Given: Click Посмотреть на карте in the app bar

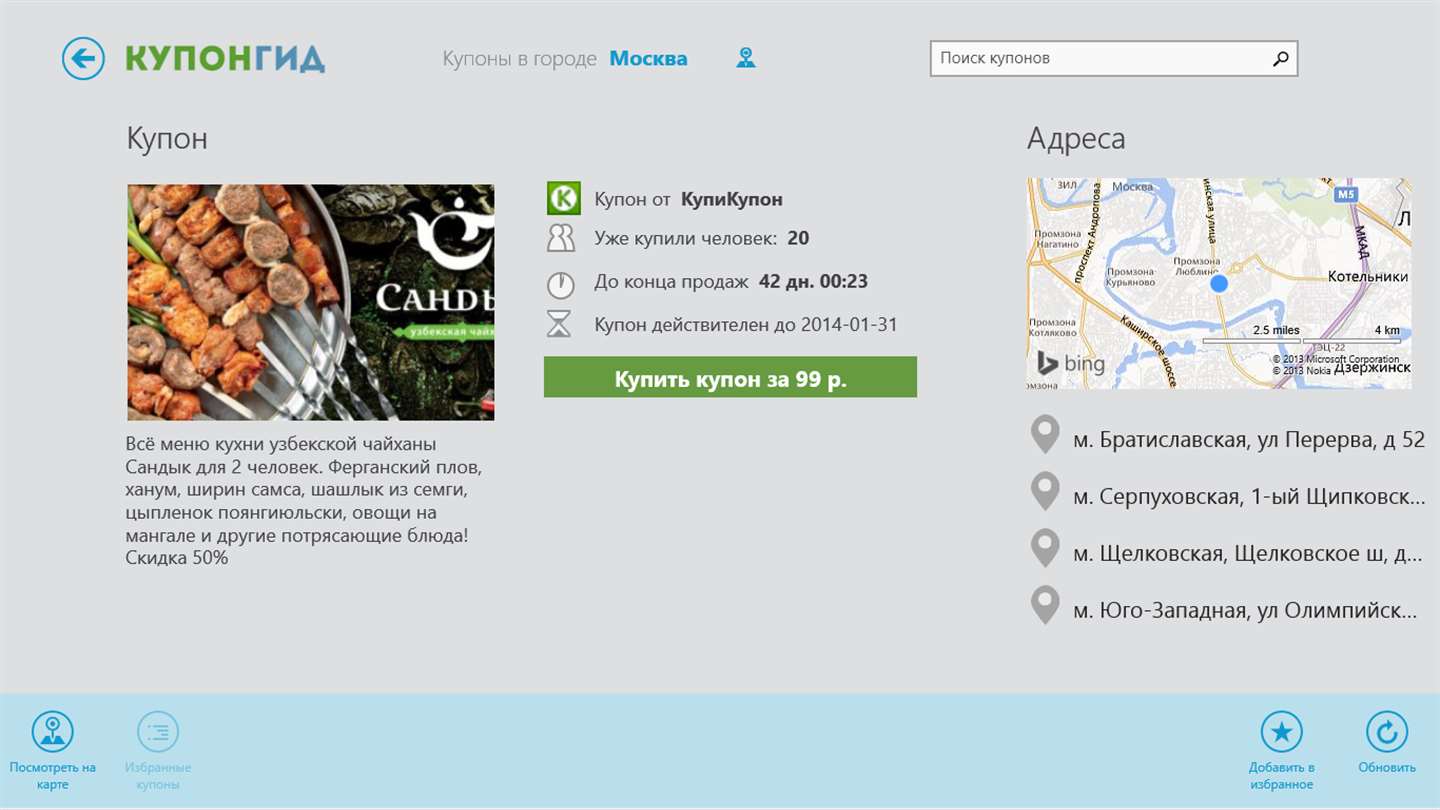Looking at the screenshot, I should point(53,750).
